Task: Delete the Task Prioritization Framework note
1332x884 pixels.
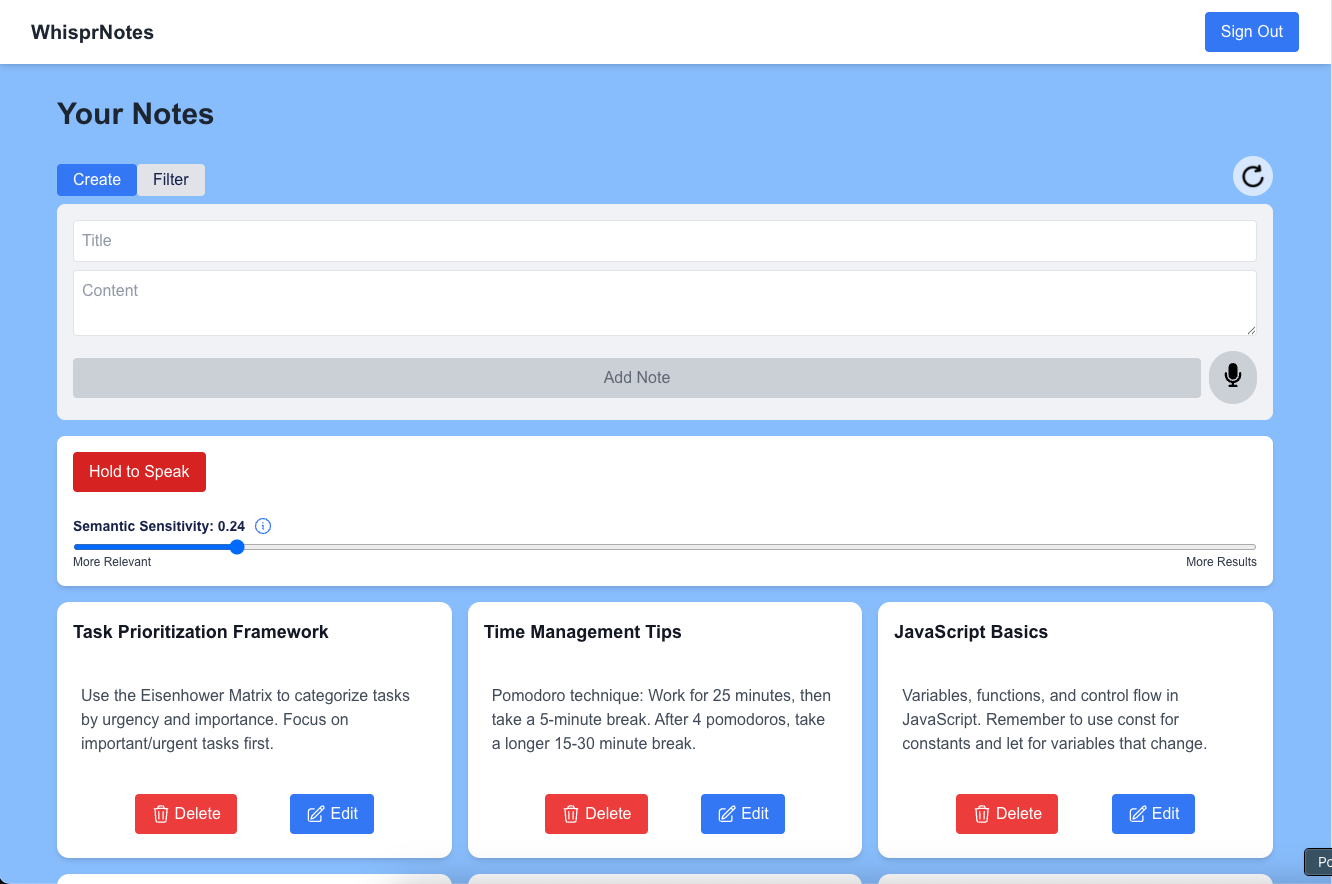Action: (186, 814)
